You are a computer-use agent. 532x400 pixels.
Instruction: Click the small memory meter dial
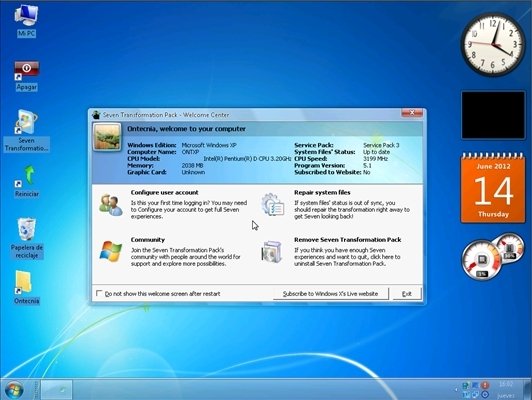[509, 248]
